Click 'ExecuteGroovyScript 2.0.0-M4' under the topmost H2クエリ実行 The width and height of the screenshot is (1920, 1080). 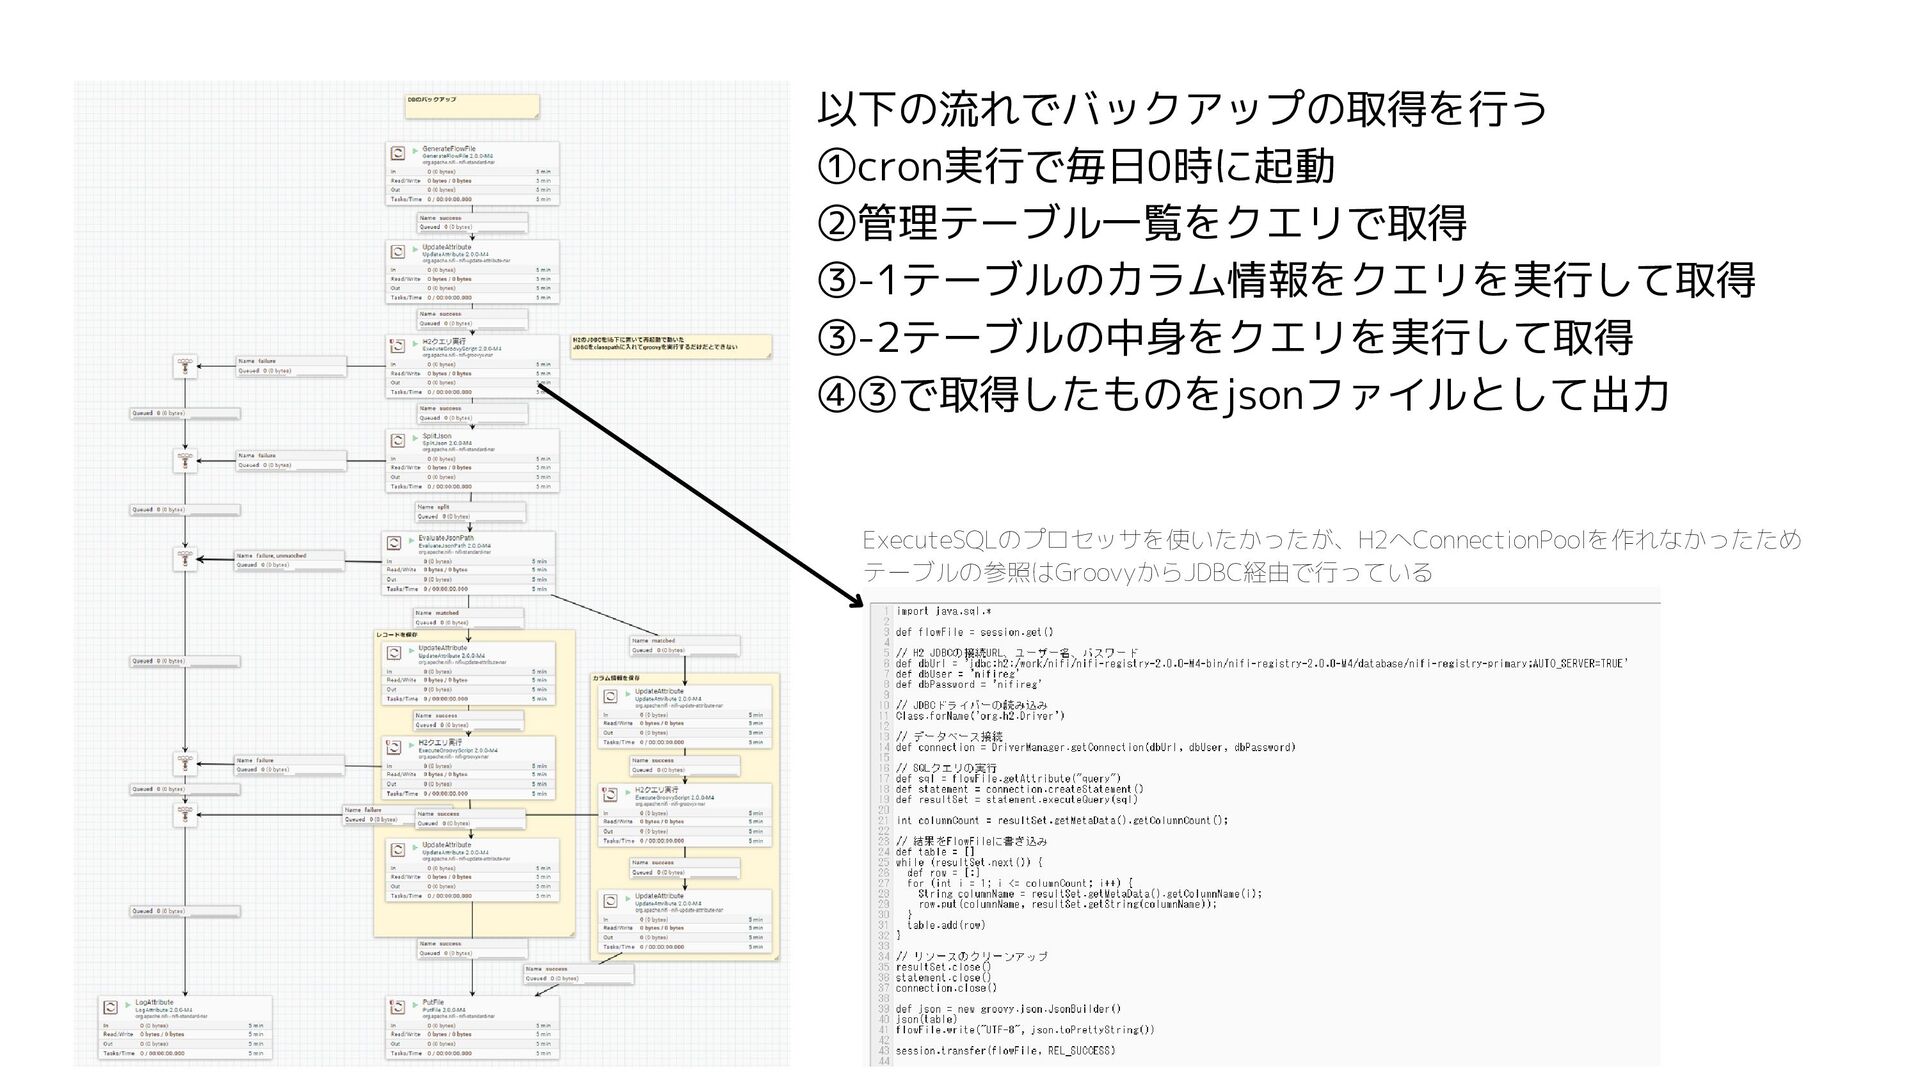pyautogui.click(x=461, y=349)
